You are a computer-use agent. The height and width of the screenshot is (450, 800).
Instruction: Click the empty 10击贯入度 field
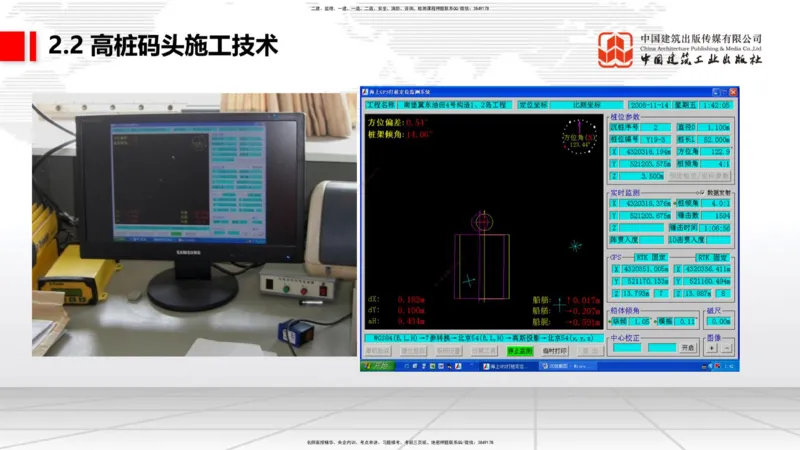pyautogui.click(x=718, y=240)
